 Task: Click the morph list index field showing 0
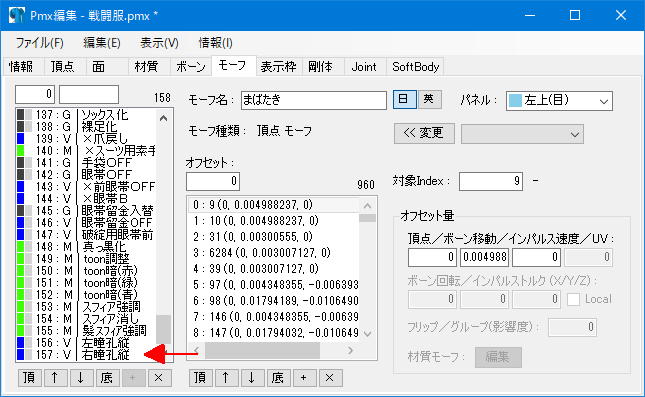coord(35,95)
